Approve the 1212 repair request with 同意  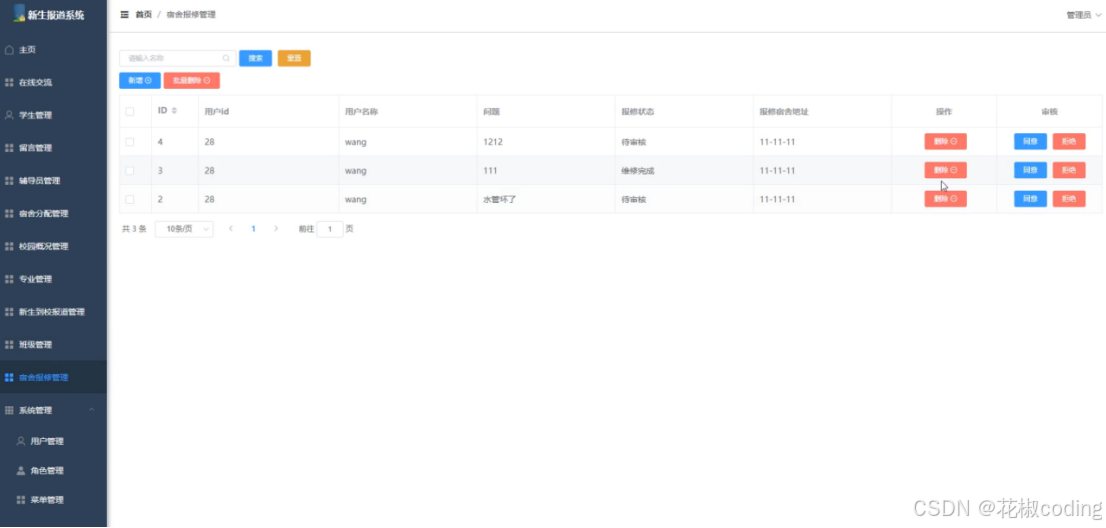pyautogui.click(x=1031, y=141)
